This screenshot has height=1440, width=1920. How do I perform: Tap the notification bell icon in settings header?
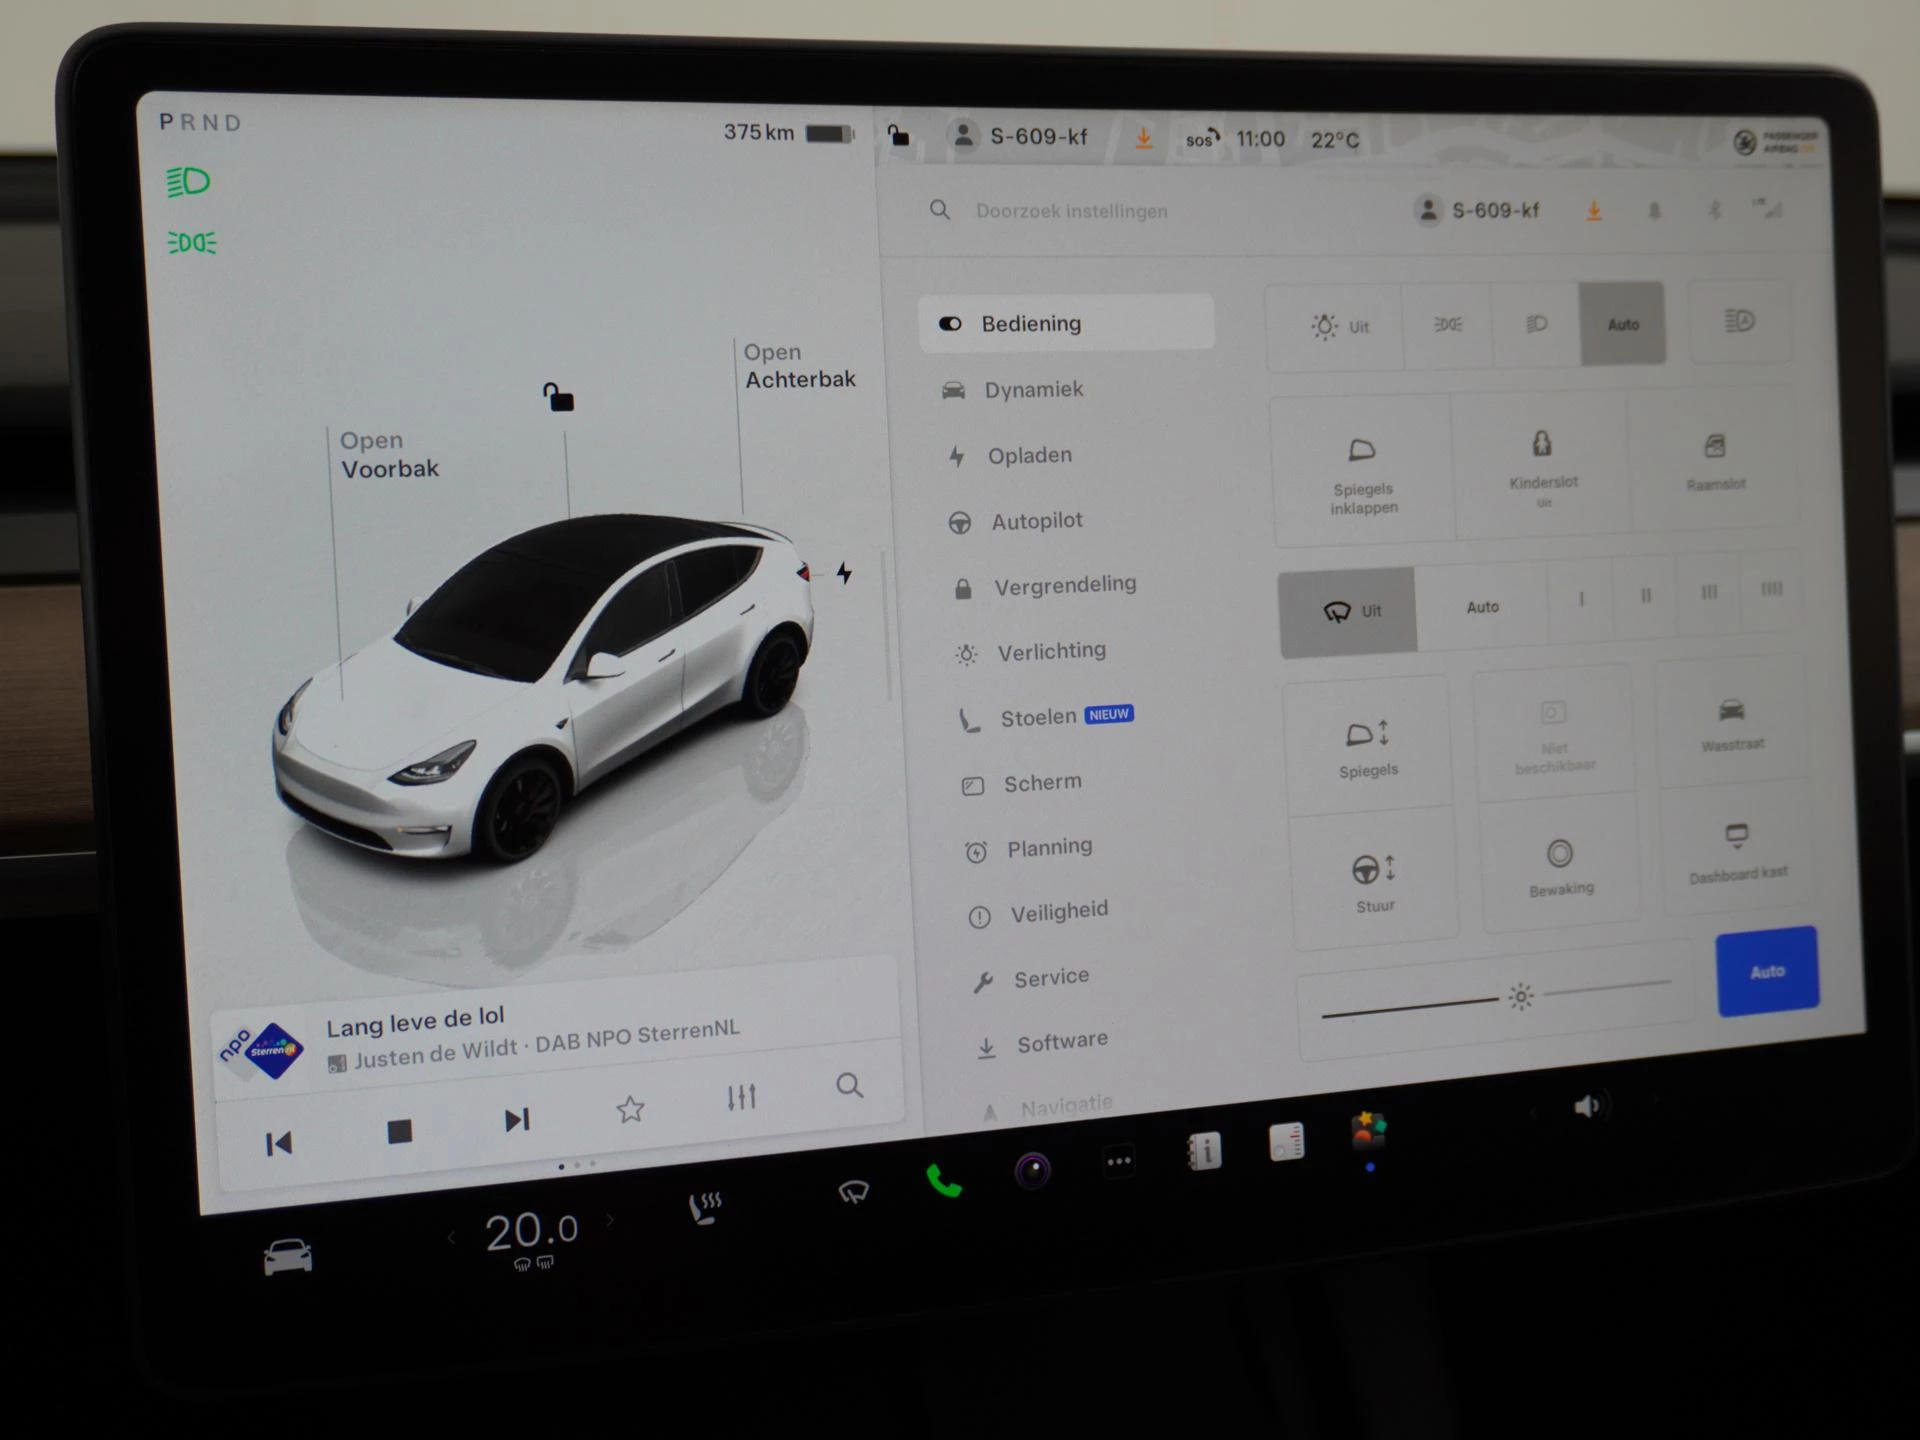pyautogui.click(x=1654, y=211)
